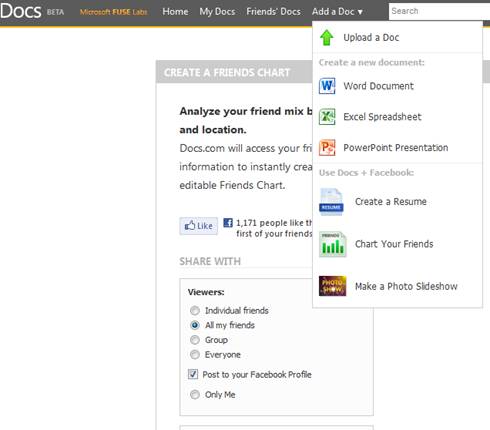Click the Word document W icon
This screenshot has height=430, width=490.
(x=327, y=86)
